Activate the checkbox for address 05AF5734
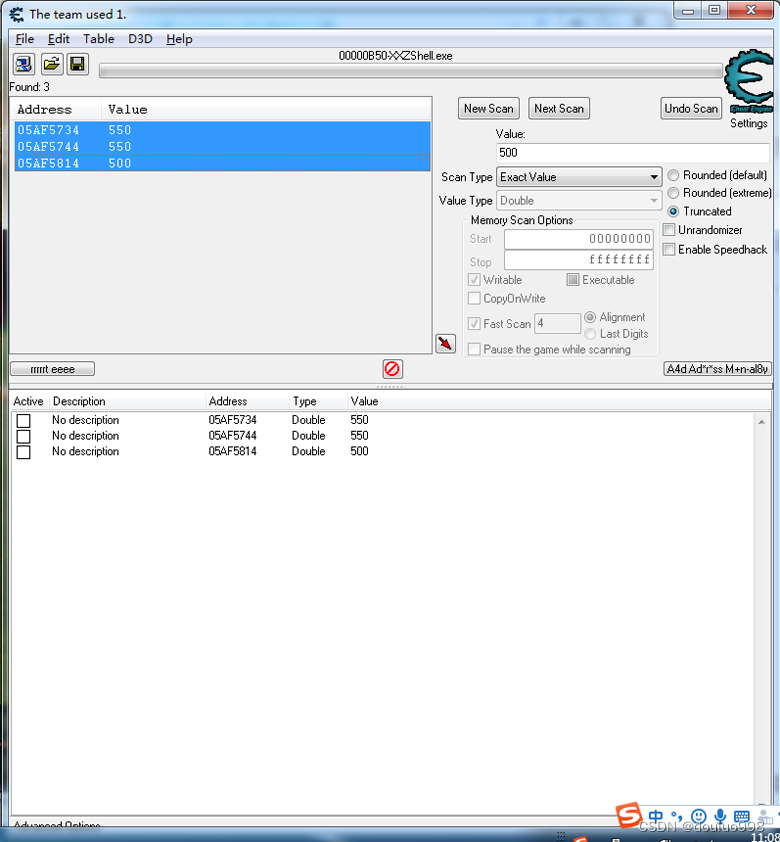This screenshot has height=842, width=780. click(23, 420)
